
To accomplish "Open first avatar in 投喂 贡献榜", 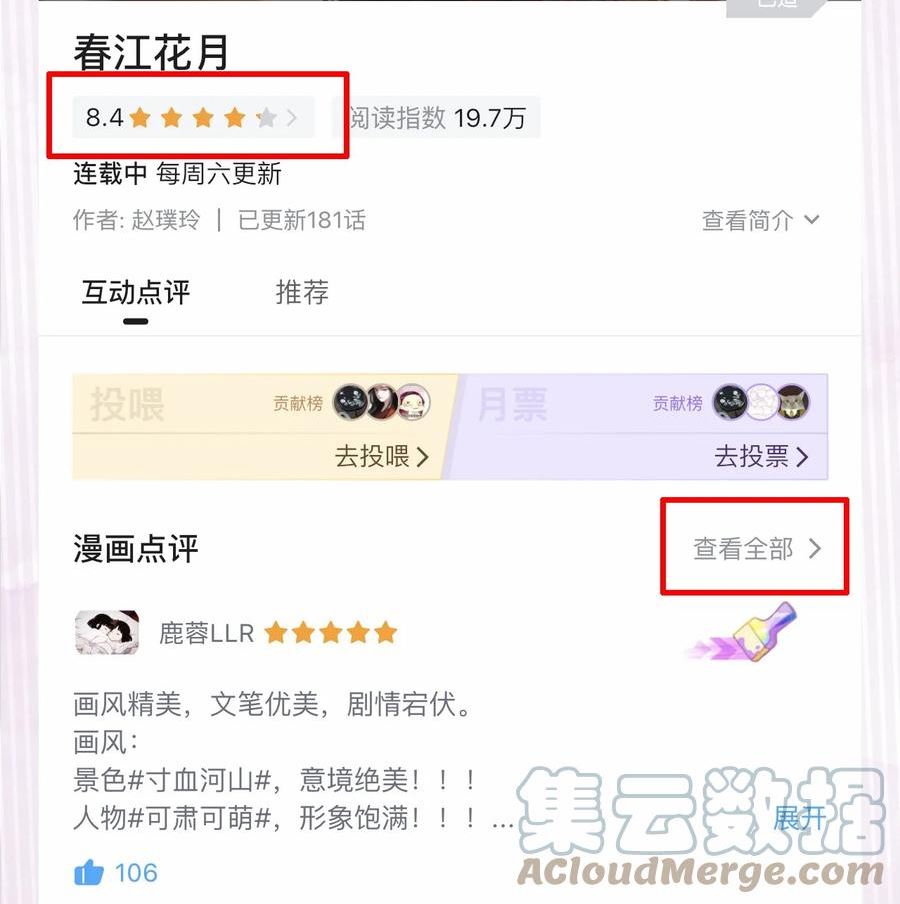I will [350, 402].
